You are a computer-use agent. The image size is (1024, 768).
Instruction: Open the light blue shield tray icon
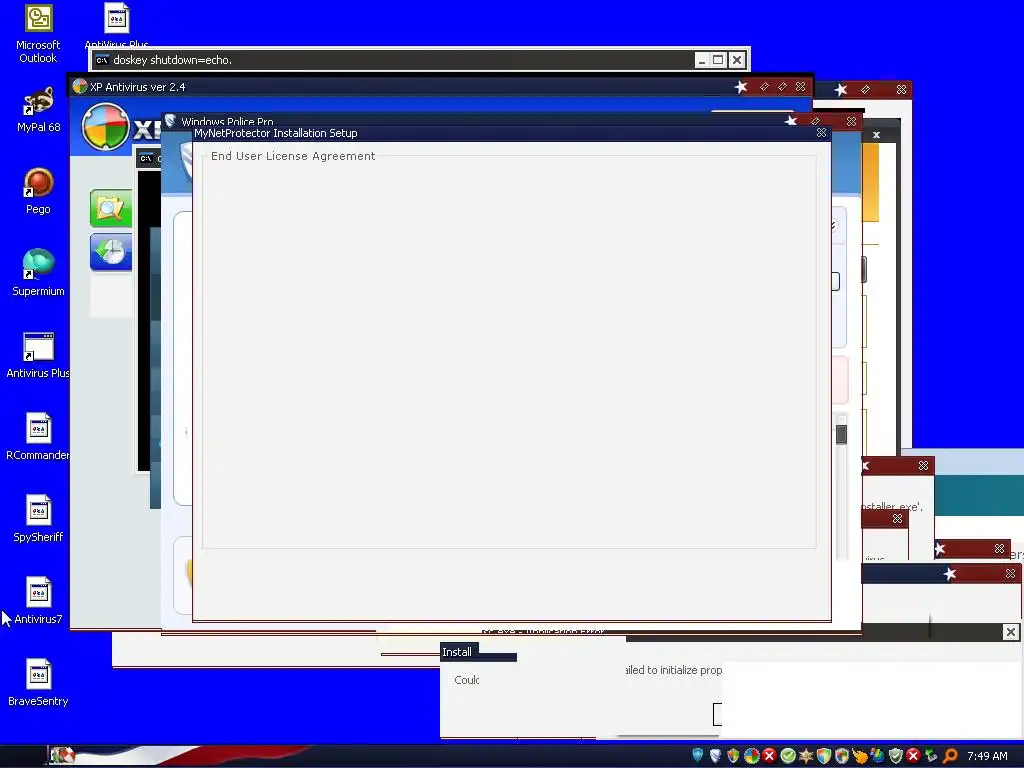pos(697,756)
